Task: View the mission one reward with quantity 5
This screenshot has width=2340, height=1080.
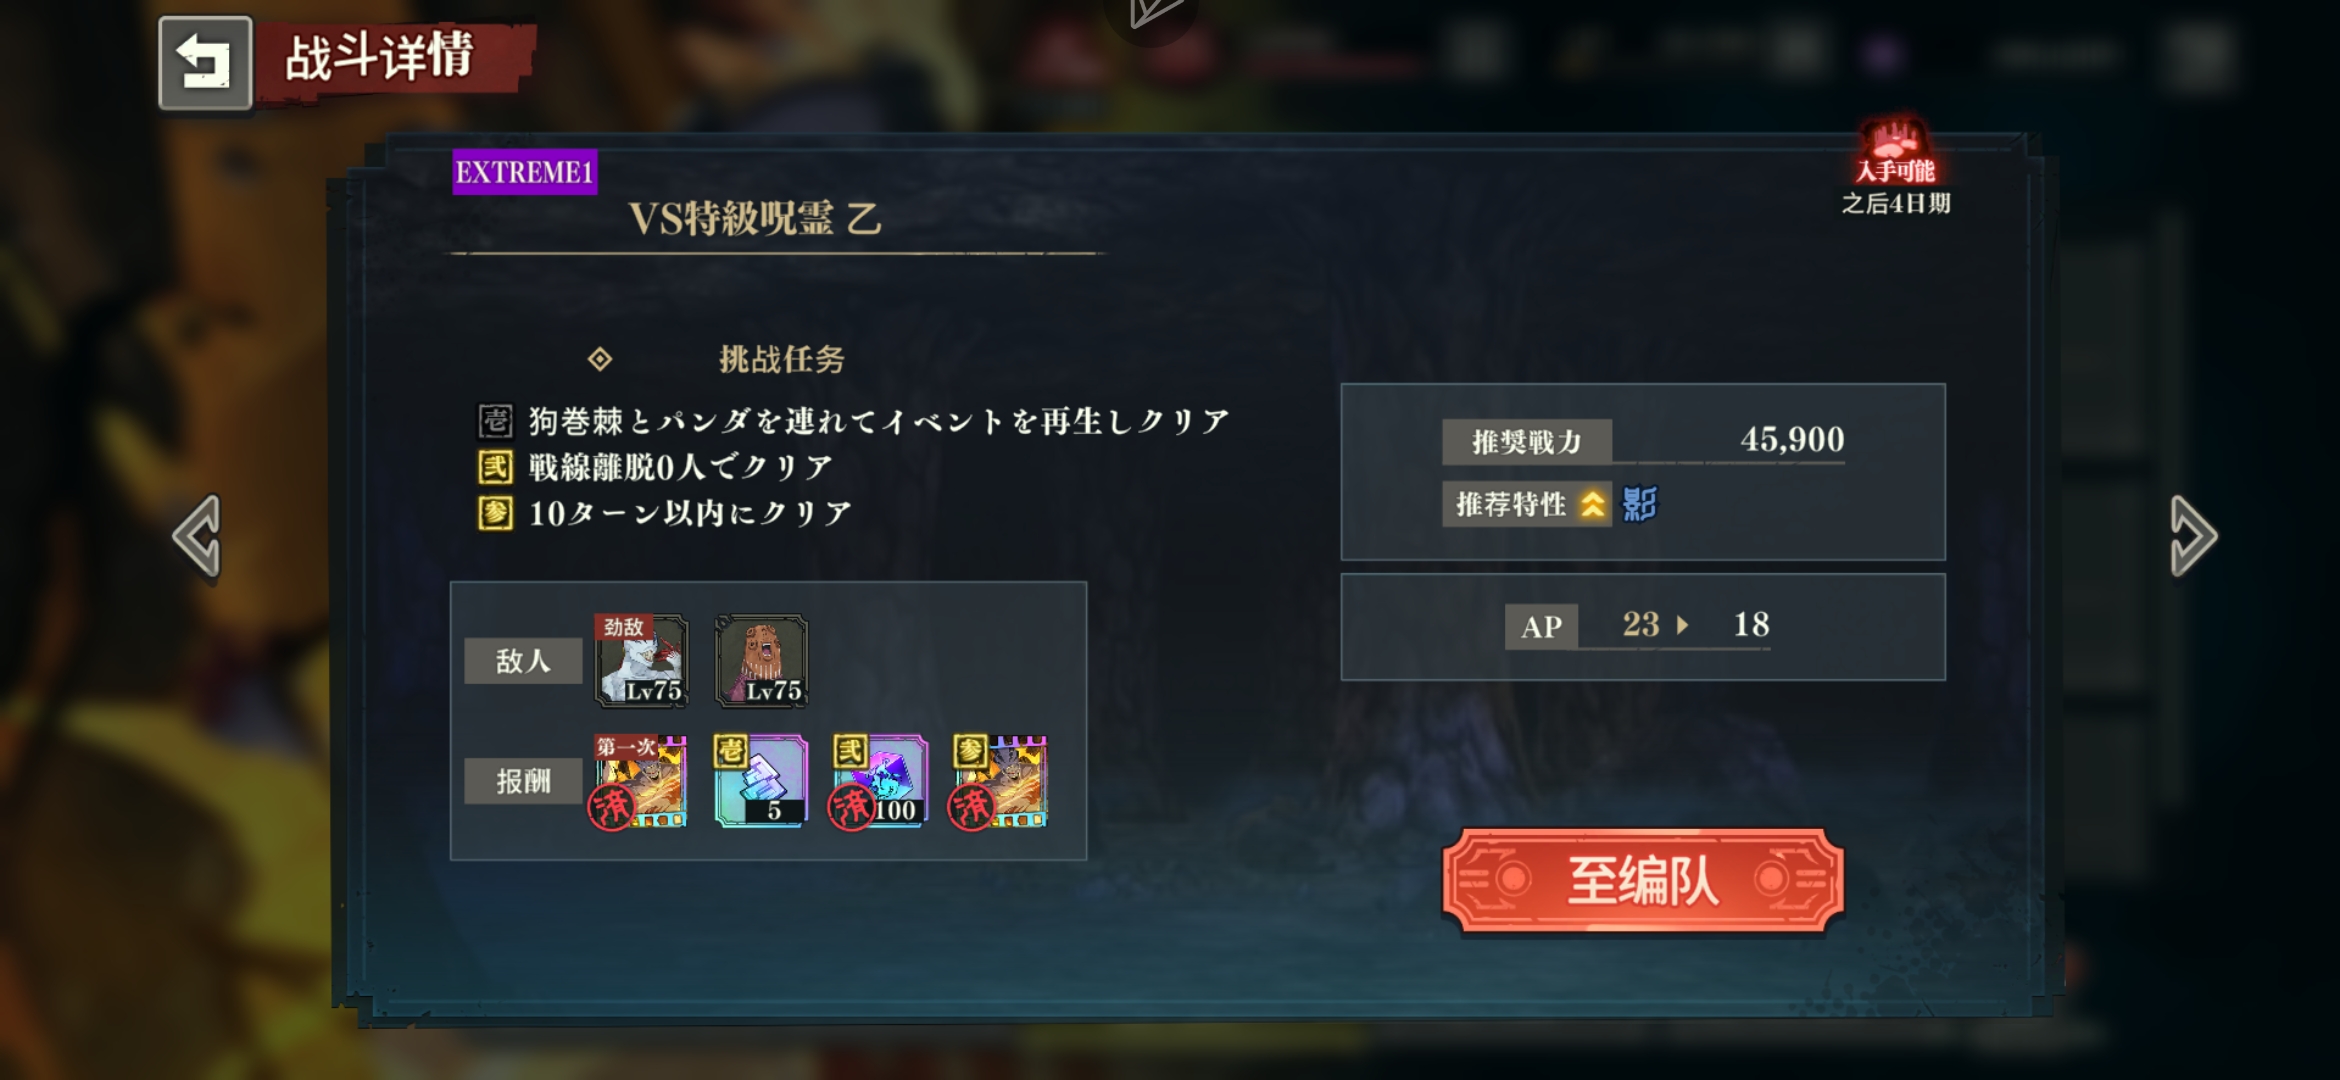Action: (x=760, y=782)
